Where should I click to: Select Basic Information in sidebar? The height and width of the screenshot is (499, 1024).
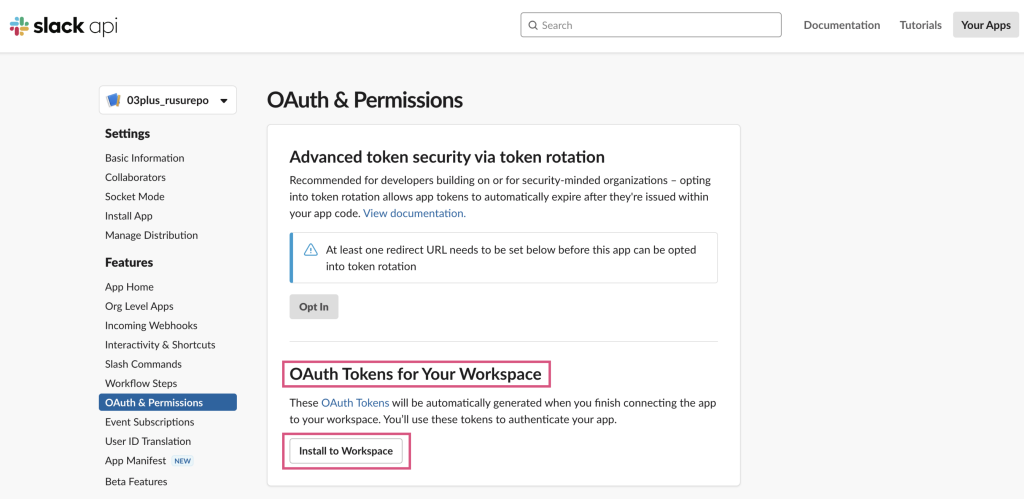(144, 158)
